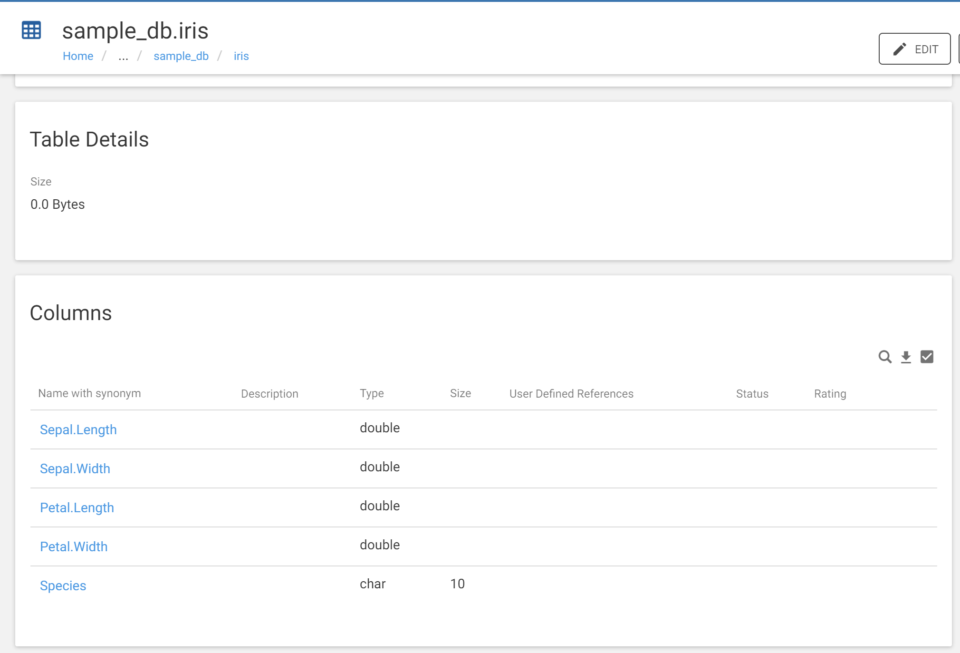Click the Status column header

tap(752, 394)
